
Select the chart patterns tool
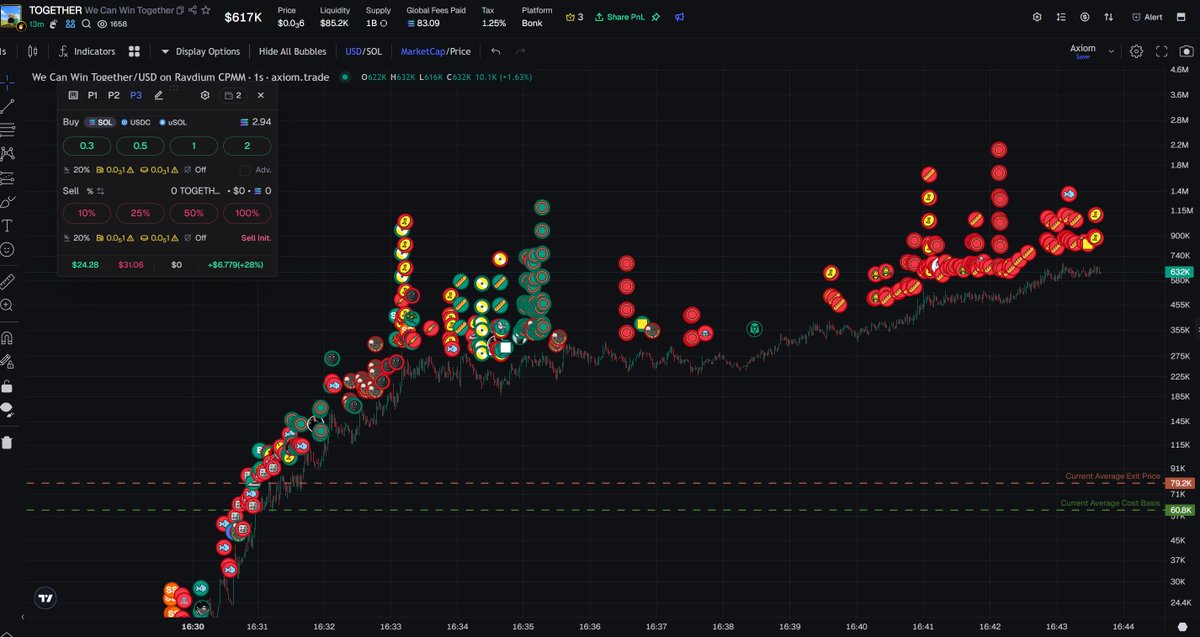click(8, 154)
